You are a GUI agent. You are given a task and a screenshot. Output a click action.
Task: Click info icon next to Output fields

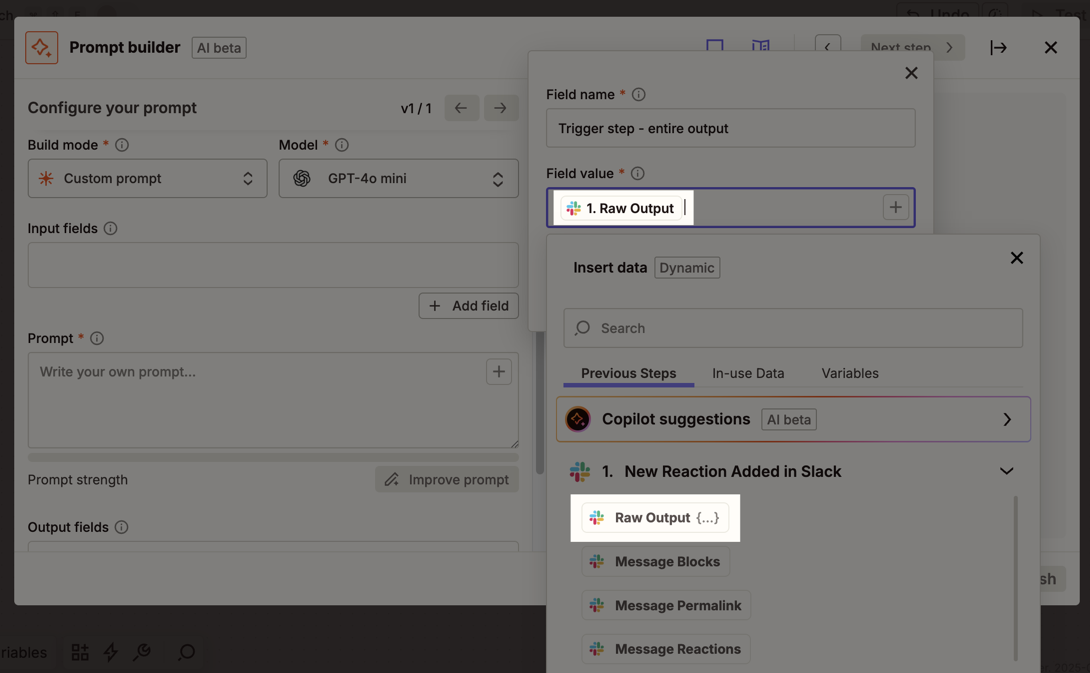tap(121, 527)
